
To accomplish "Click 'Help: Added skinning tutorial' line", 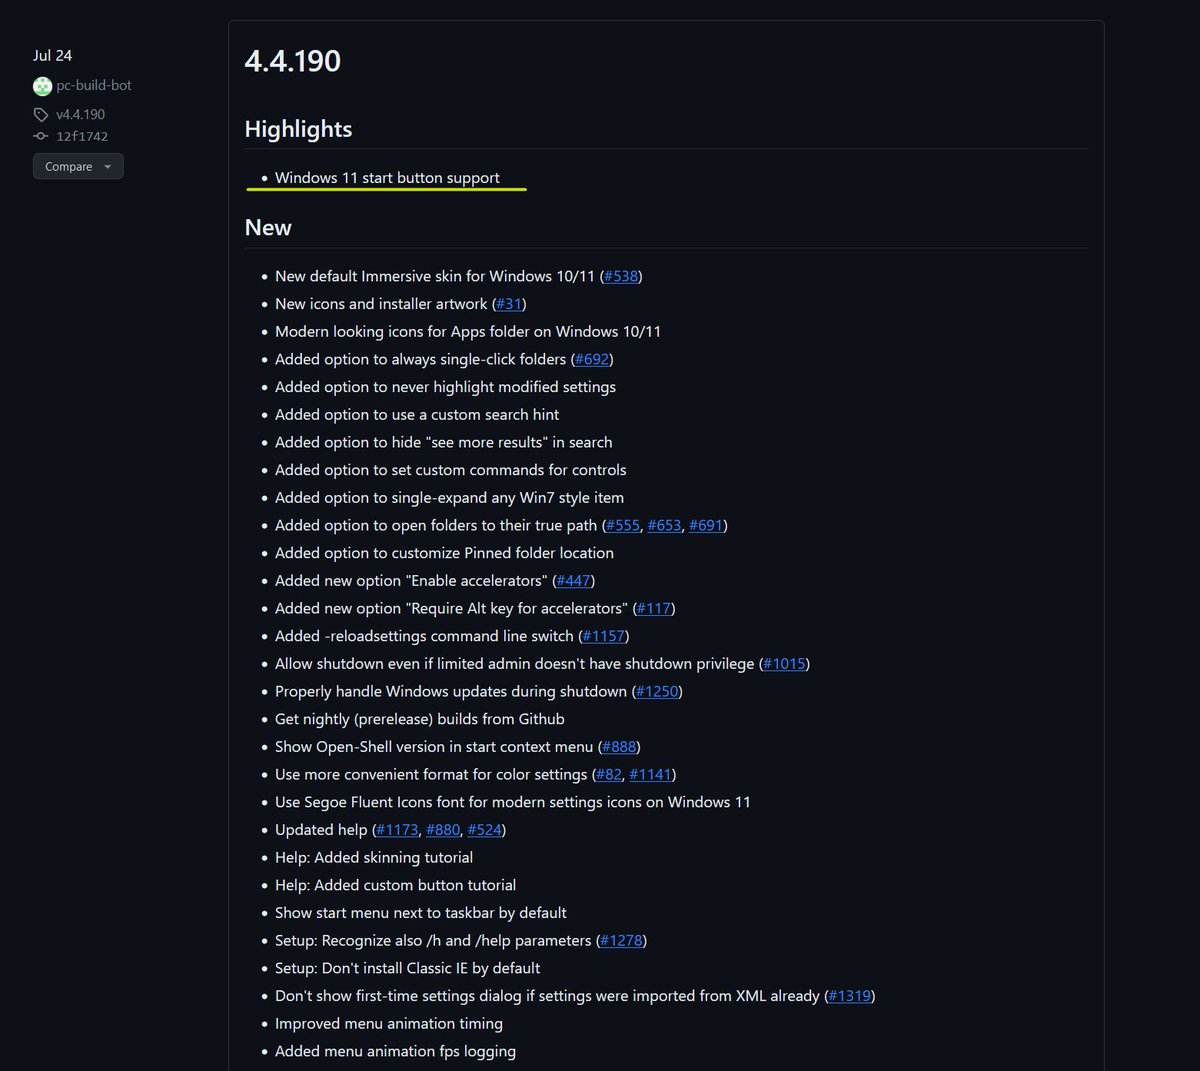I will pos(374,857).
